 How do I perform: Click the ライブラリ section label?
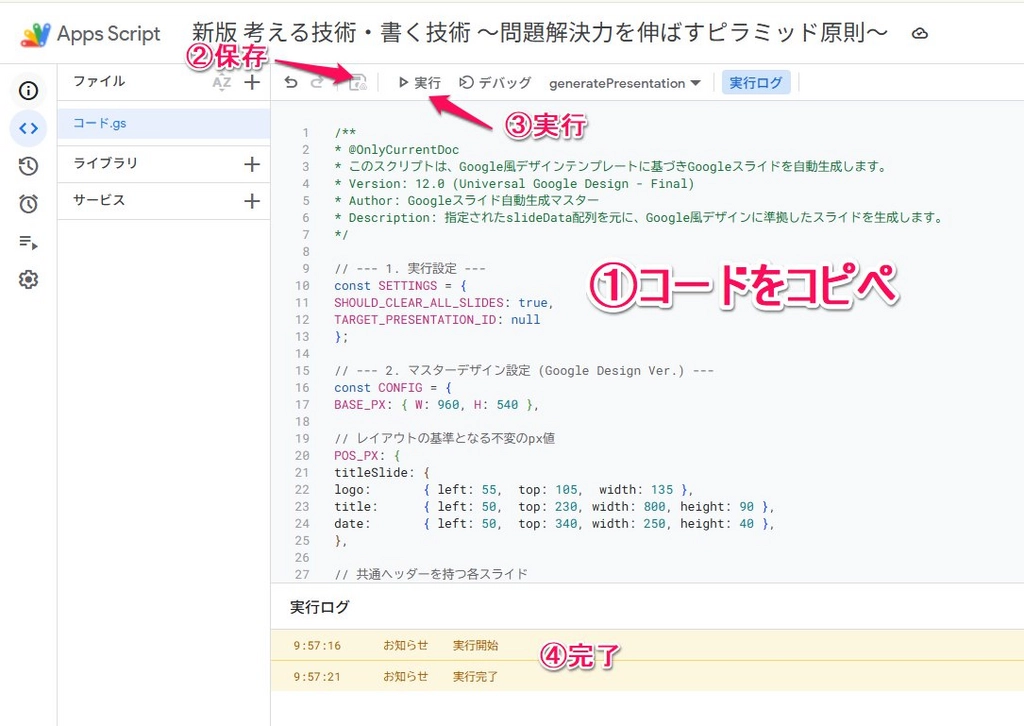[105, 163]
